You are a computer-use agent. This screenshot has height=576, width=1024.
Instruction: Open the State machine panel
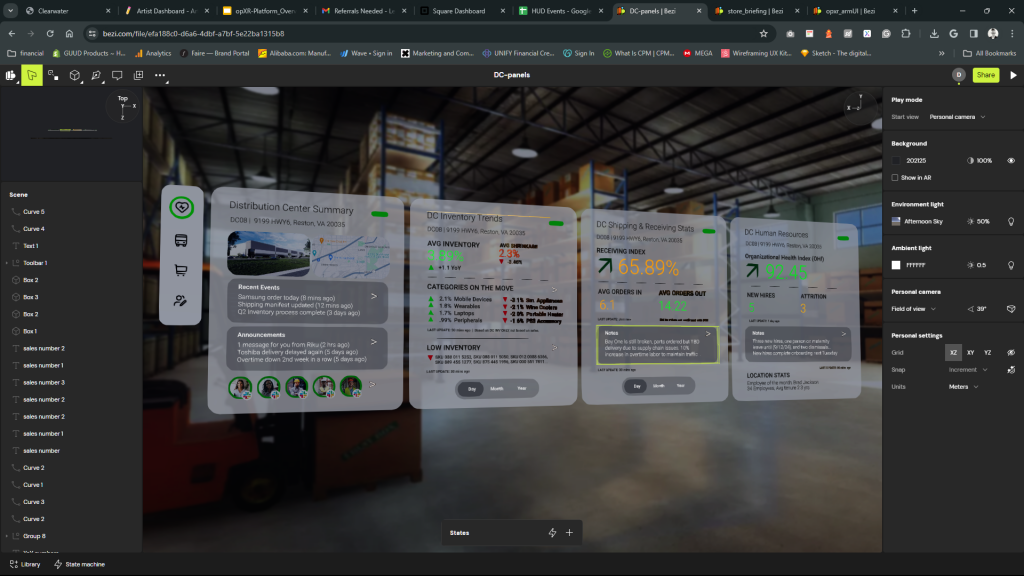pyautogui.click(x=80, y=565)
